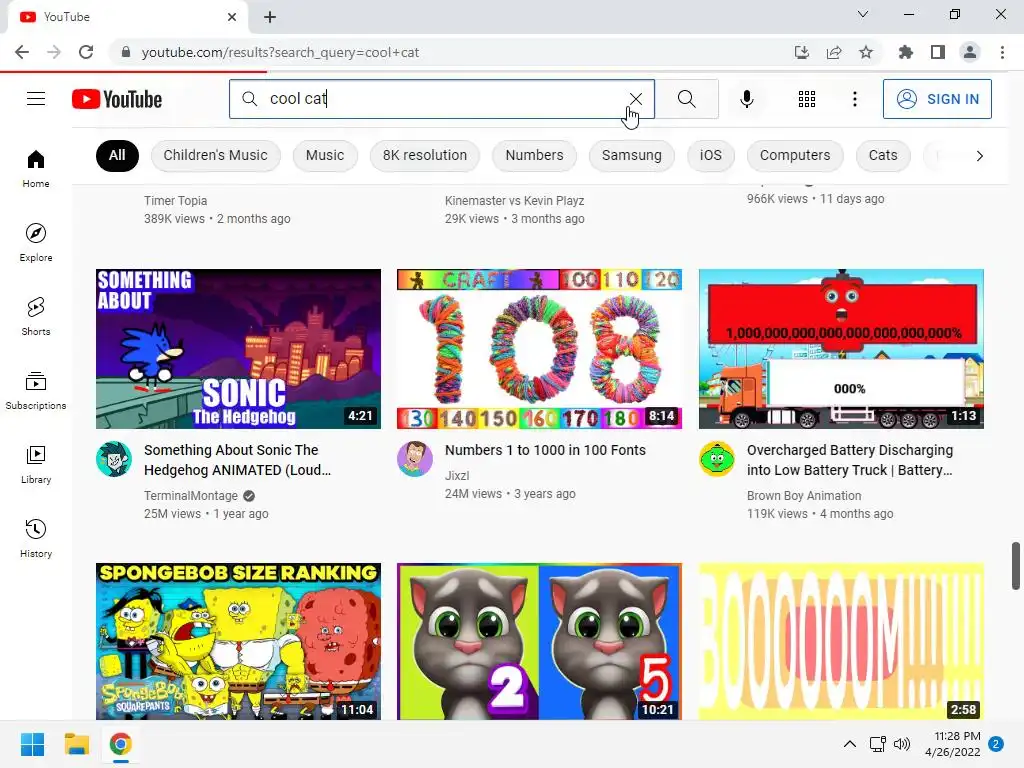Click the Chrome address bar URL

pos(280,52)
